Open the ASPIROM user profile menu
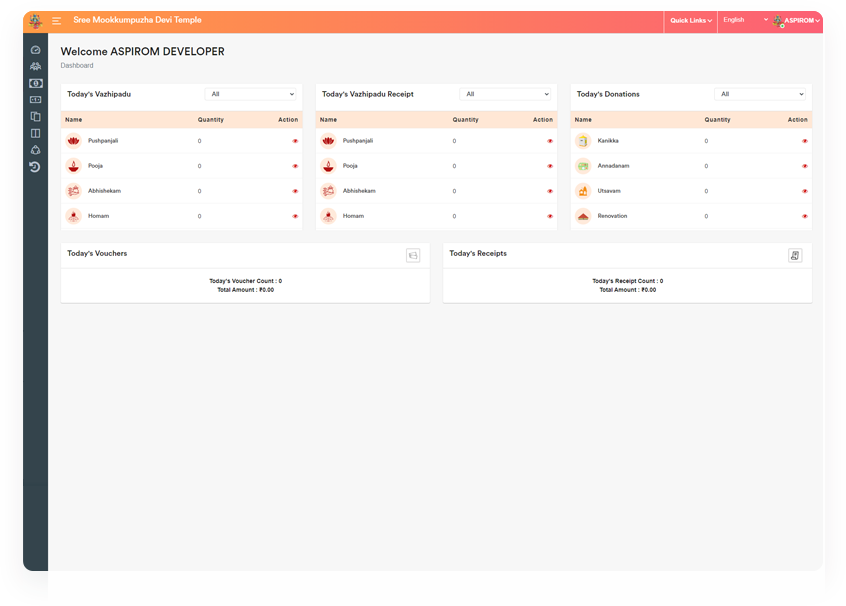The width and height of the screenshot is (846, 606). click(796, 21)
